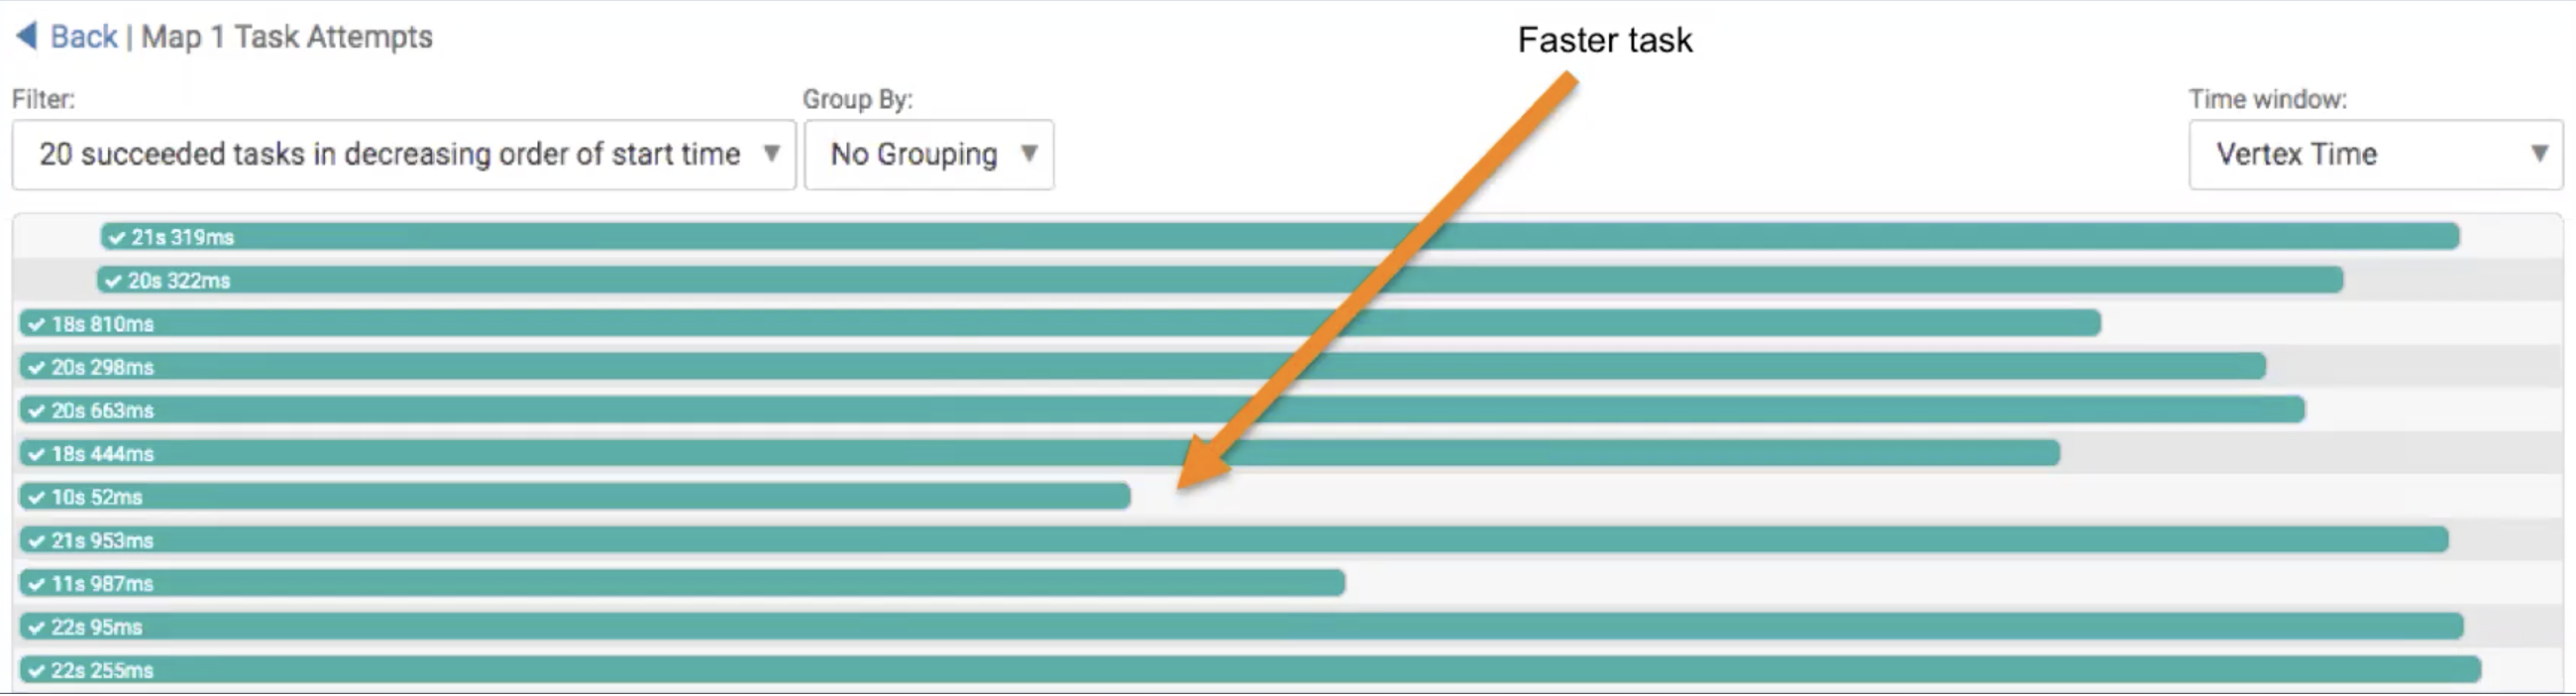Select the 20s 663ms task attempt bar
This screenshot has width=2576, height=696.
(x=1160, y=410)
